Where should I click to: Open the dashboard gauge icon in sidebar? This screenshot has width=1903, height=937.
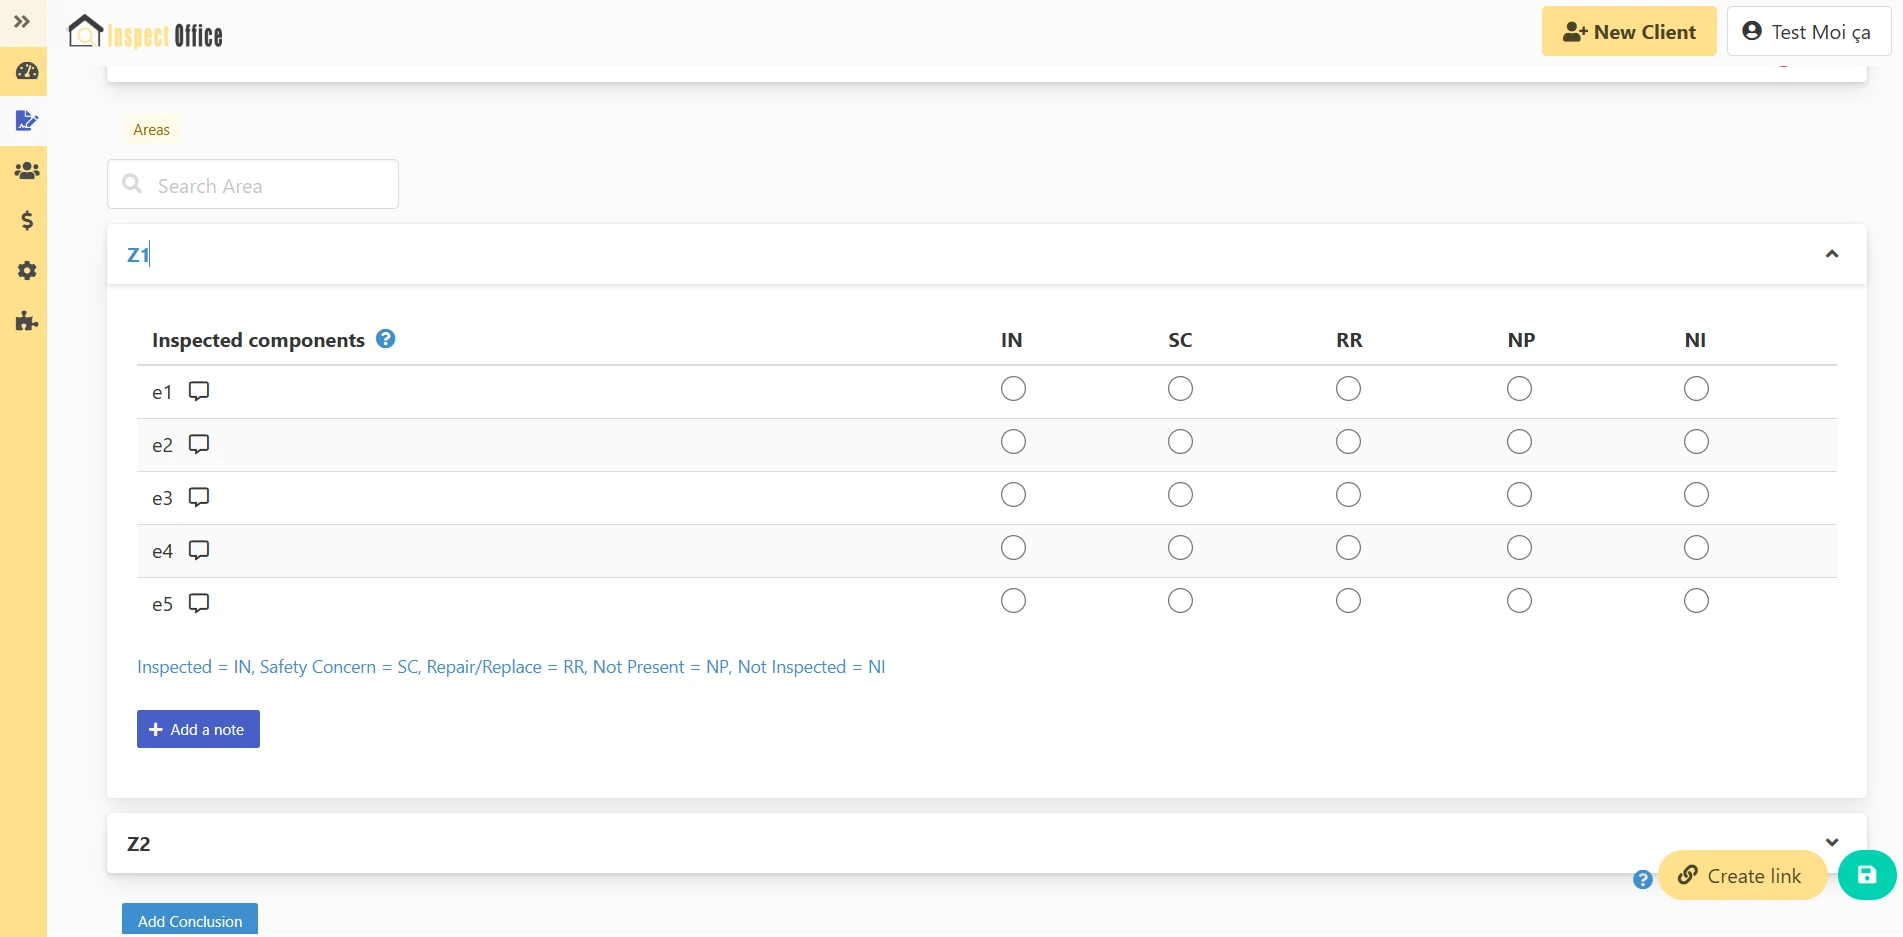click(x=27, y=71)
